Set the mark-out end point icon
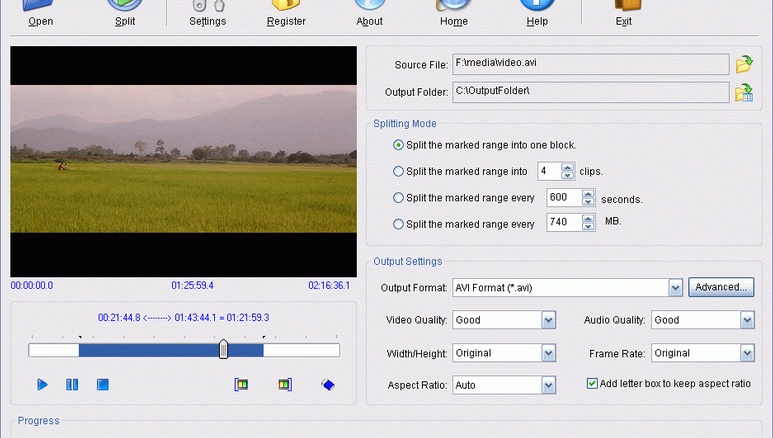 click(284, 384)
